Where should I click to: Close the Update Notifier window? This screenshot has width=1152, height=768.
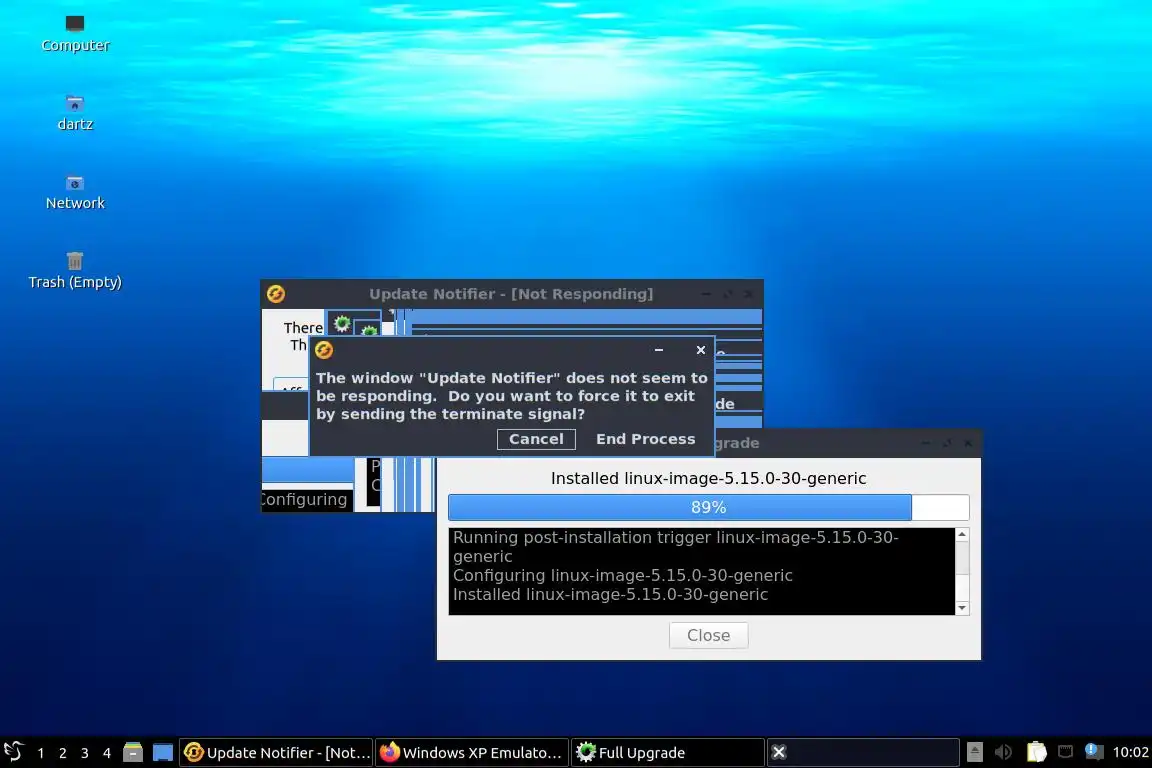[x=748, y=294]
